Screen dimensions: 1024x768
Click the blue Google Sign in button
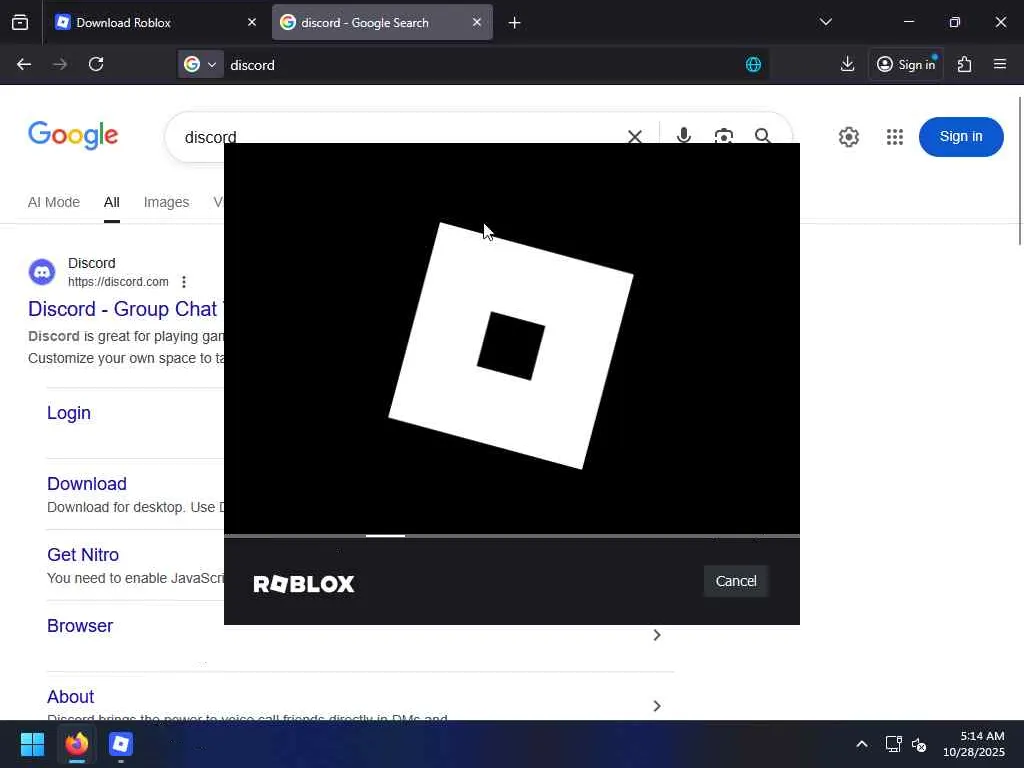pyautogui.click(x=961, y=136)
